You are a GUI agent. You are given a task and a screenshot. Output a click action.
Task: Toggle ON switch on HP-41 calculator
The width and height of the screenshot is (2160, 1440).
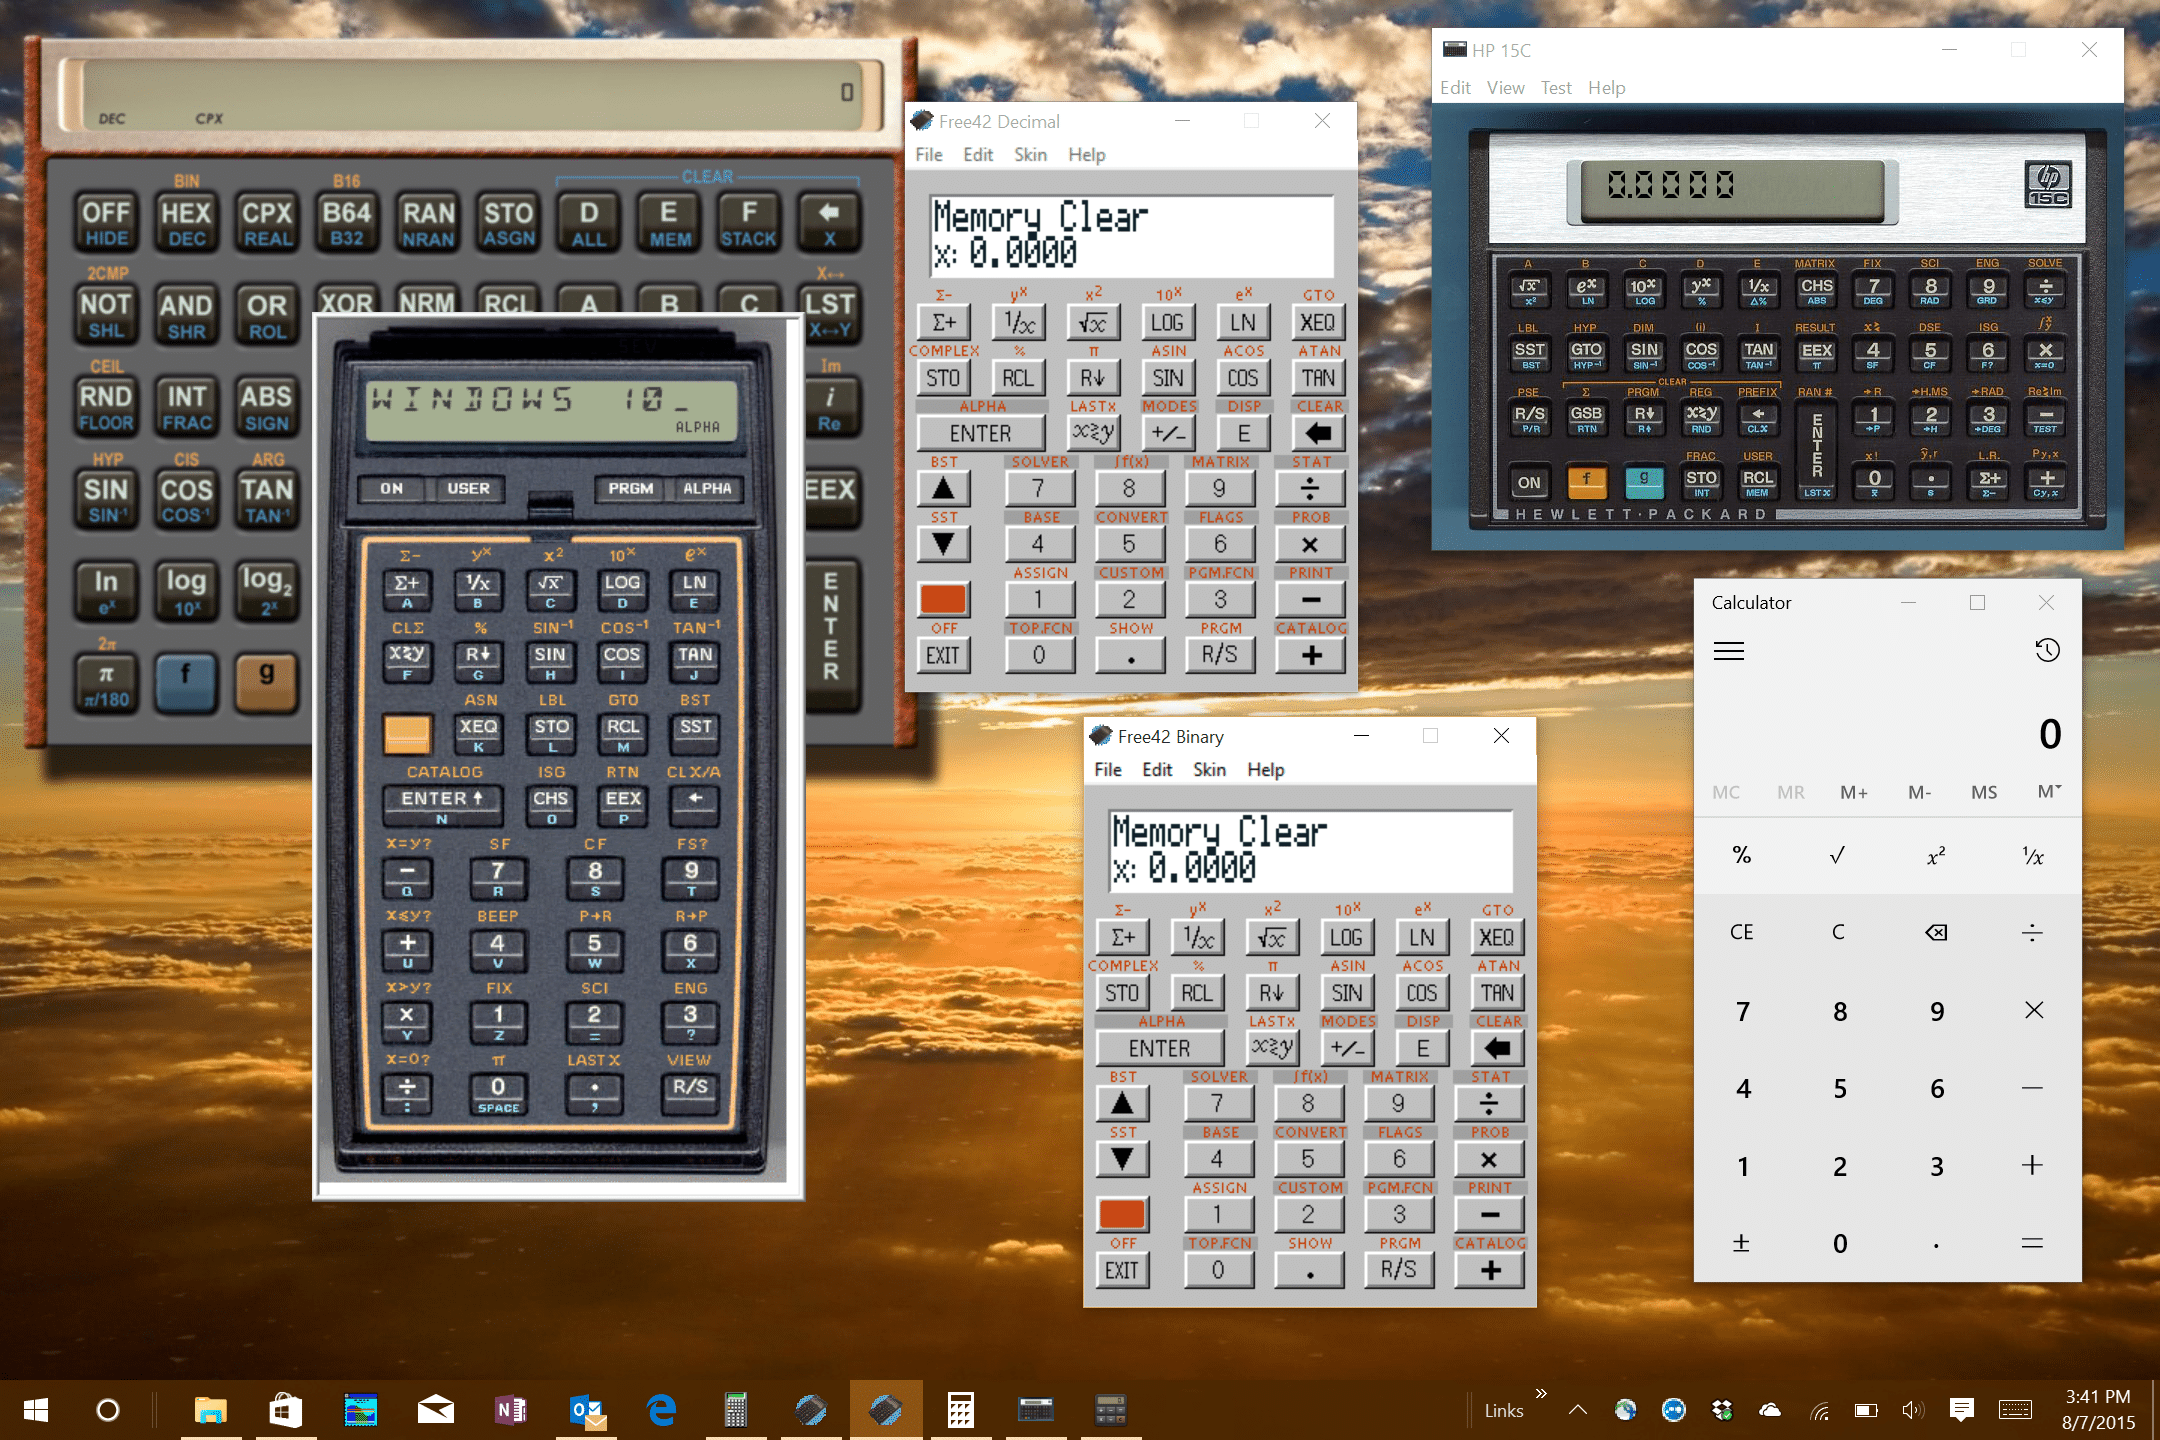[391, 488]
